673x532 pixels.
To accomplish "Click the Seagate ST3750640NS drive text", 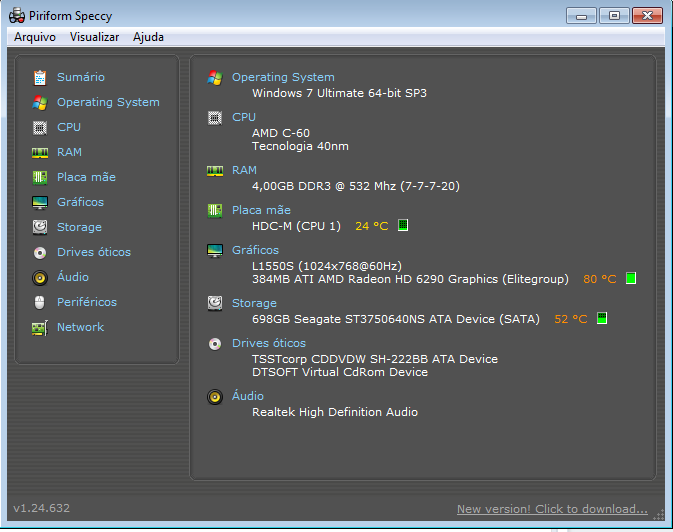I will 396,319.
